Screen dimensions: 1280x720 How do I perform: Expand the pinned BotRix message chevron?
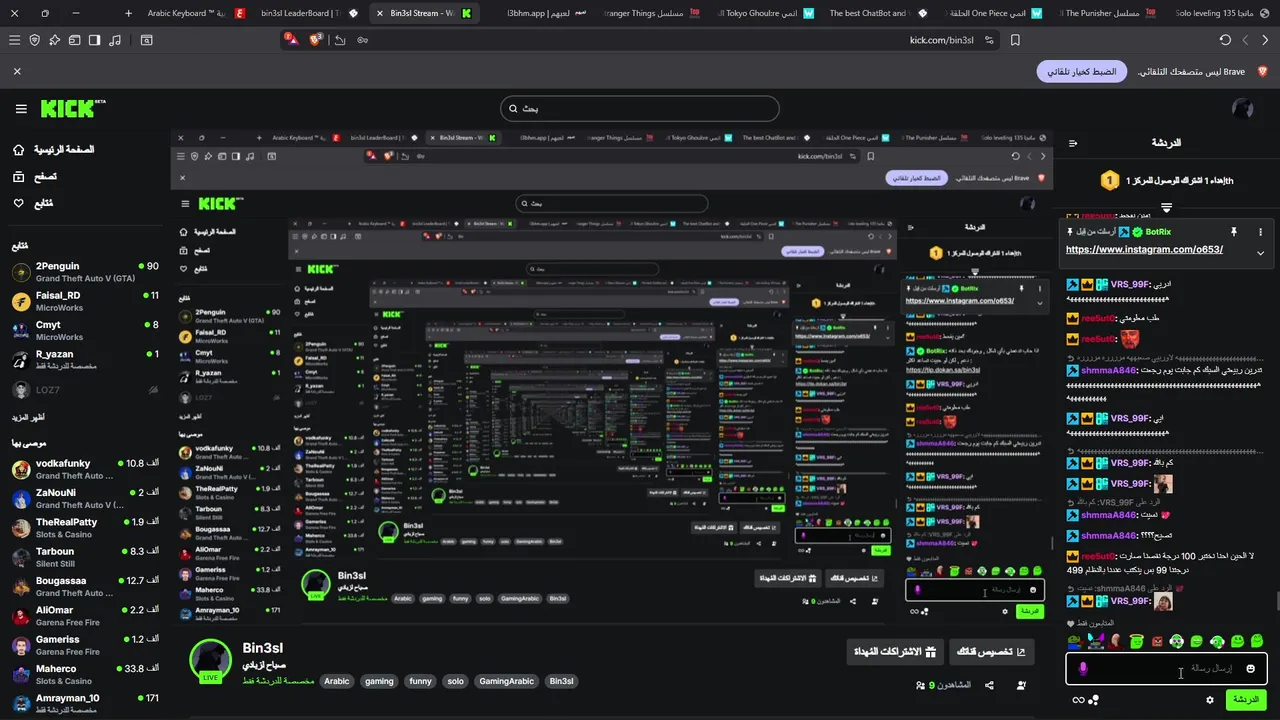[1260, 253]
